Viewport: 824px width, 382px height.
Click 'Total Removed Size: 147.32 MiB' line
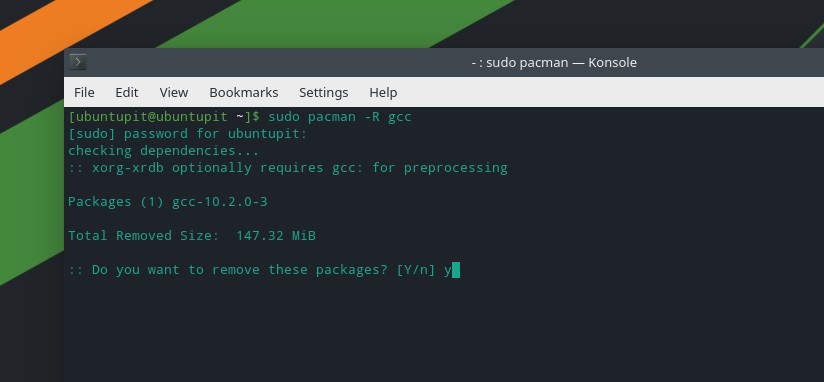192,235
